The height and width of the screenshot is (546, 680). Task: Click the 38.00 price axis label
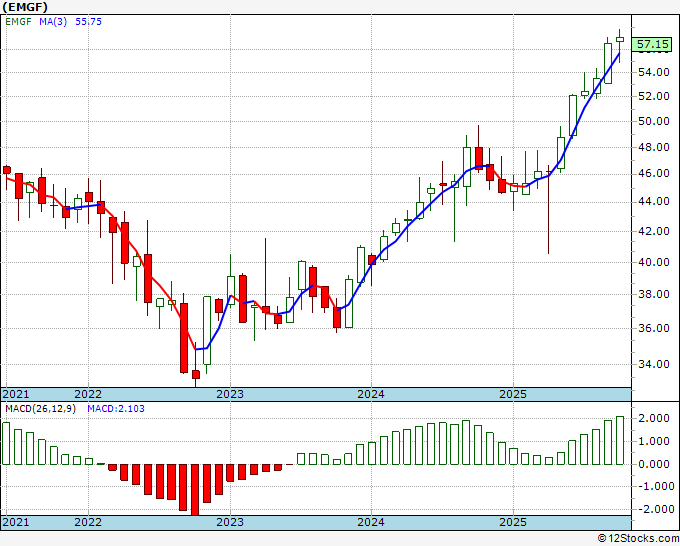coord(654,294)
